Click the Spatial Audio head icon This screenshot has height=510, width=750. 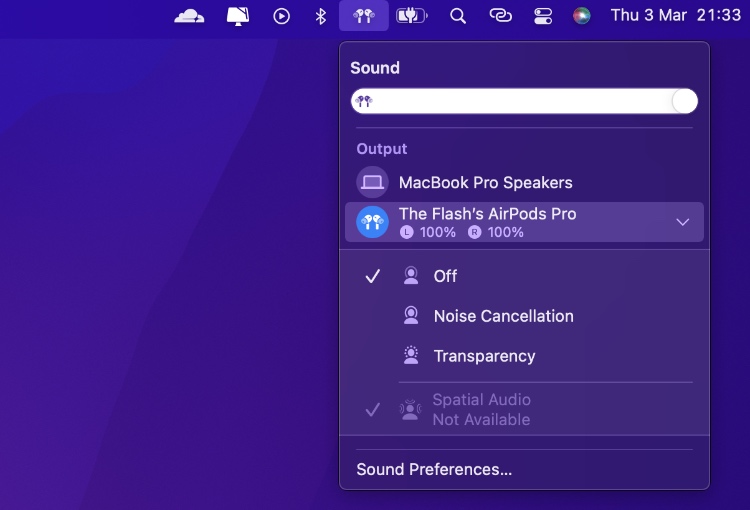tap(410, 410)
